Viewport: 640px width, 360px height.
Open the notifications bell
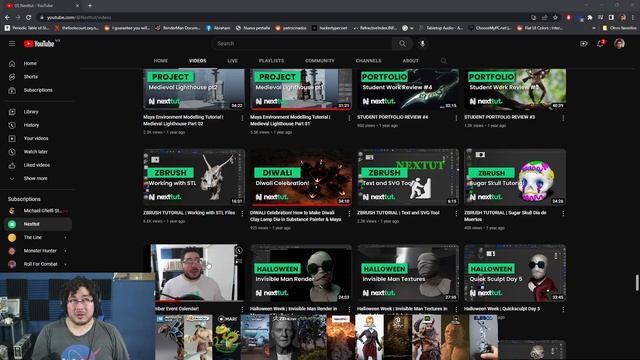(x=600, y=44)
